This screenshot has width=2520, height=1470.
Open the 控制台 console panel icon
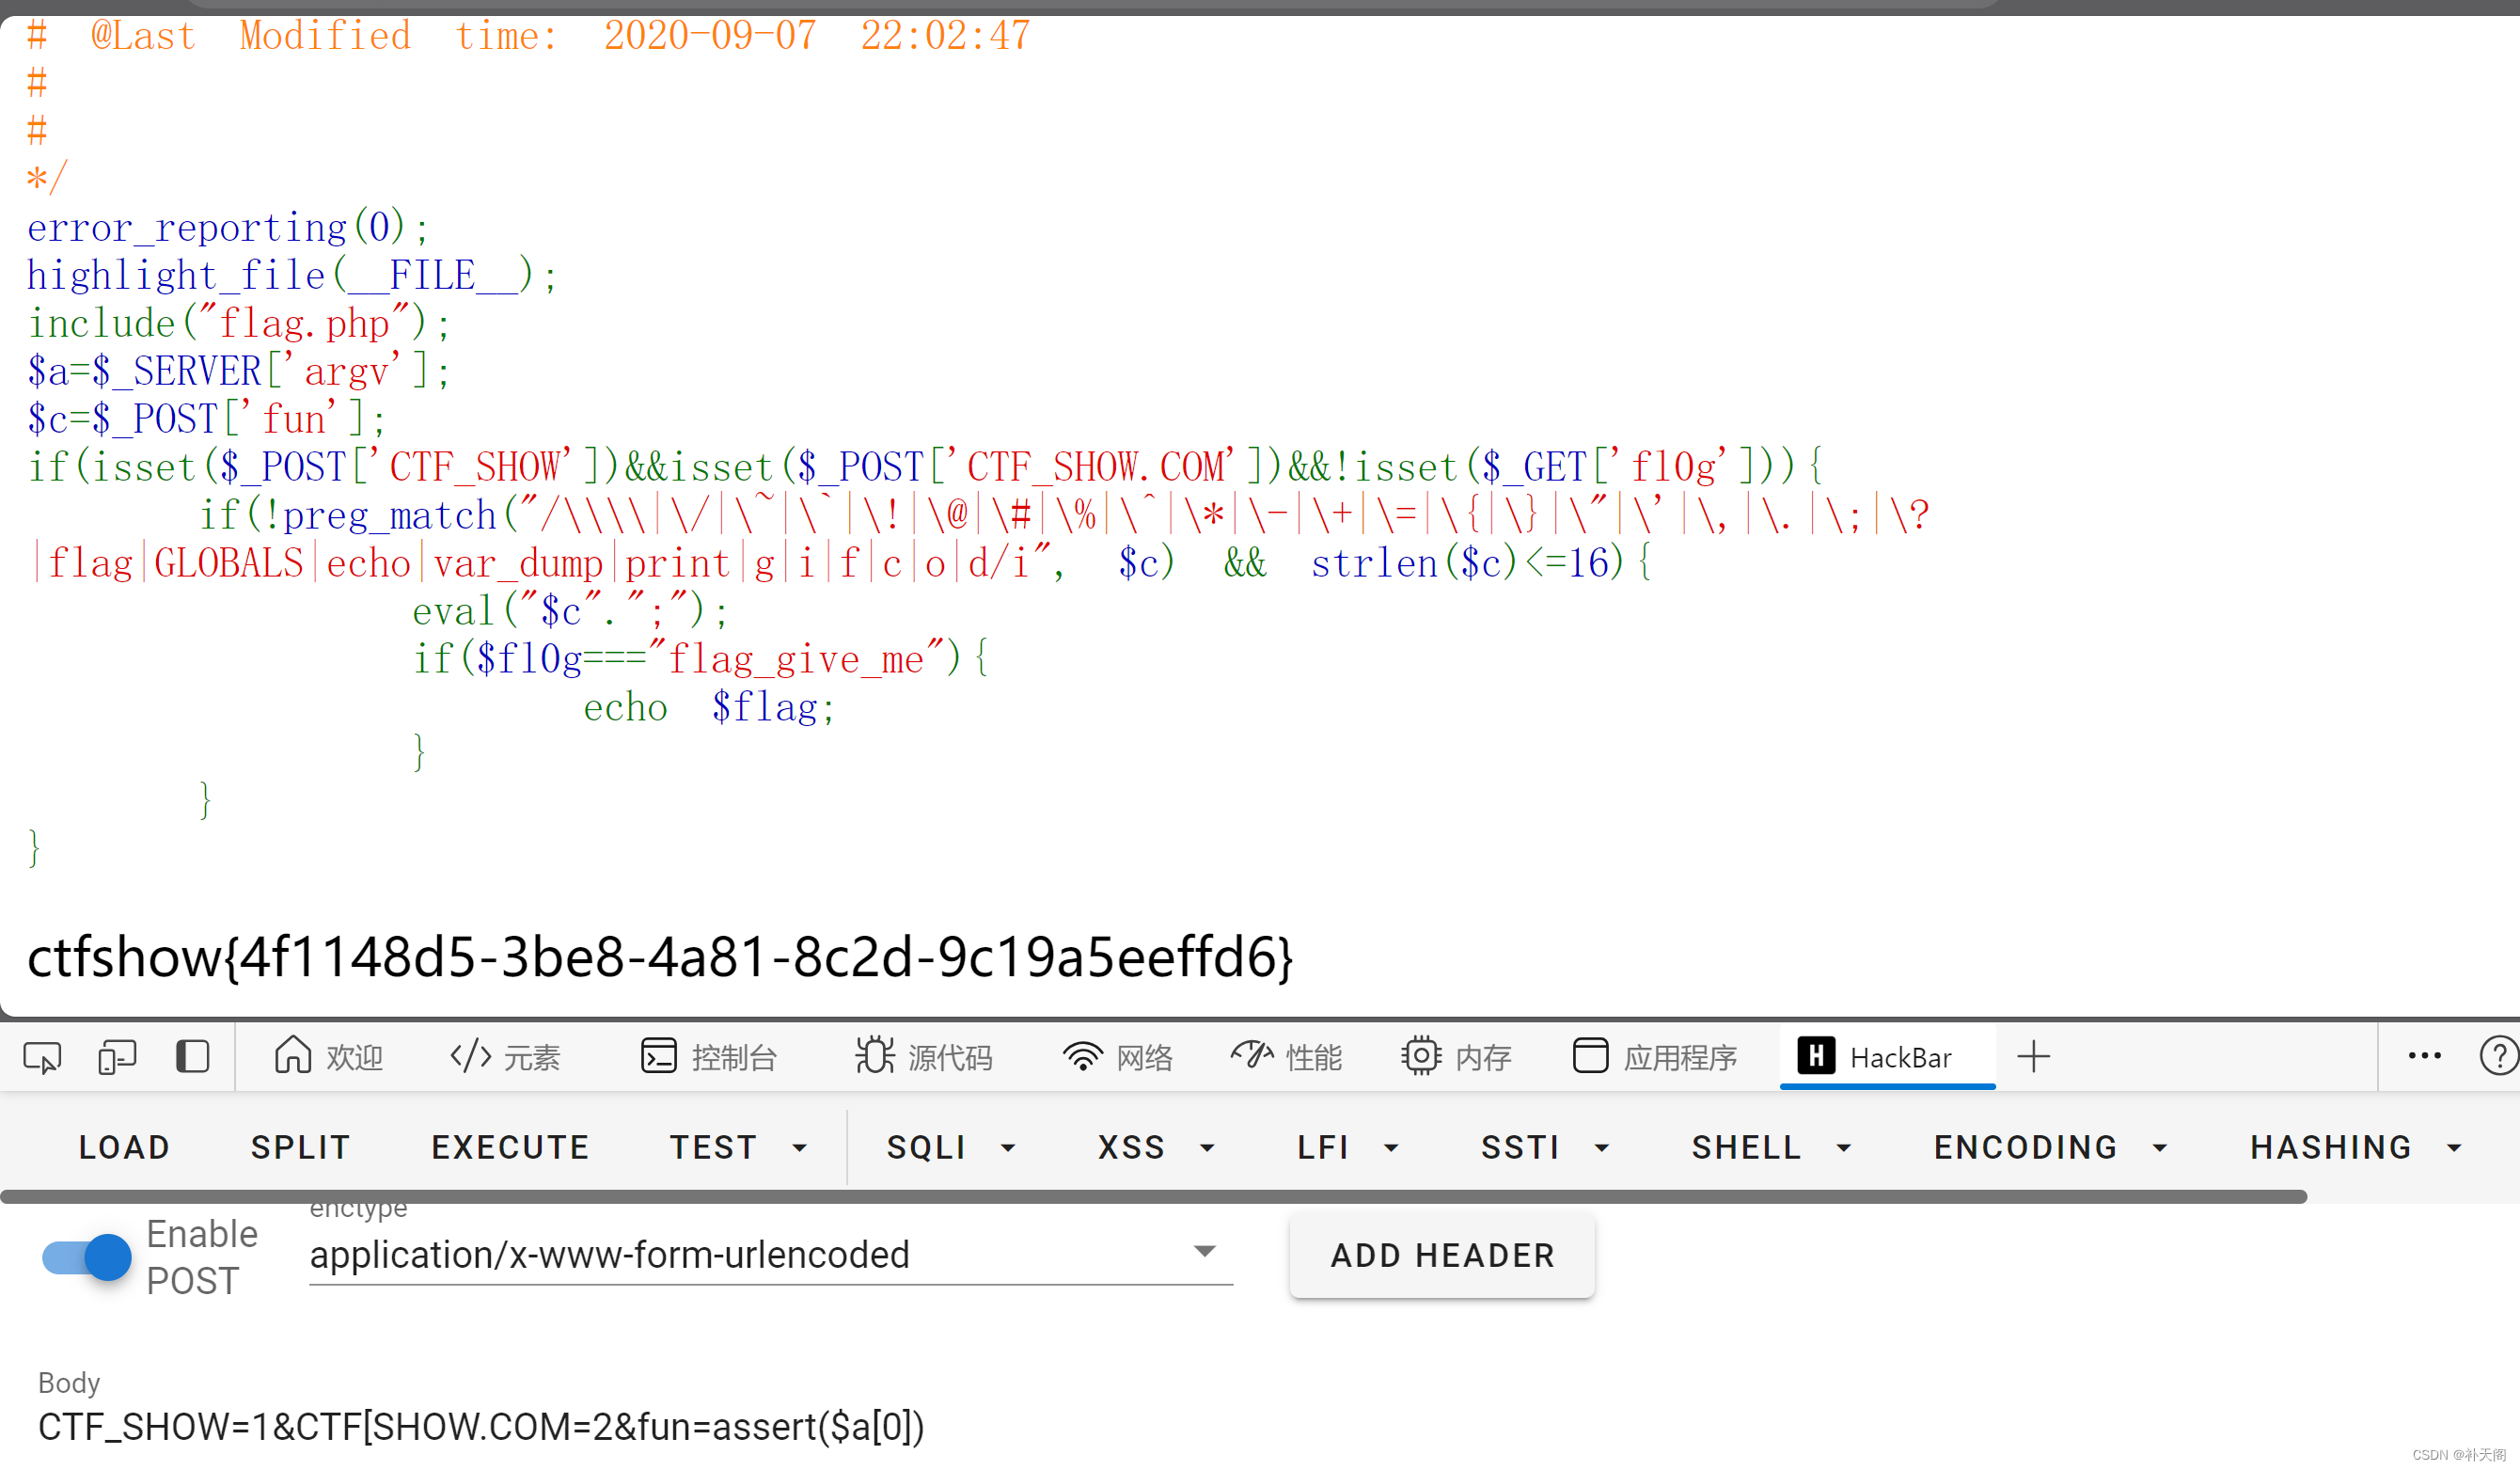710,1056
